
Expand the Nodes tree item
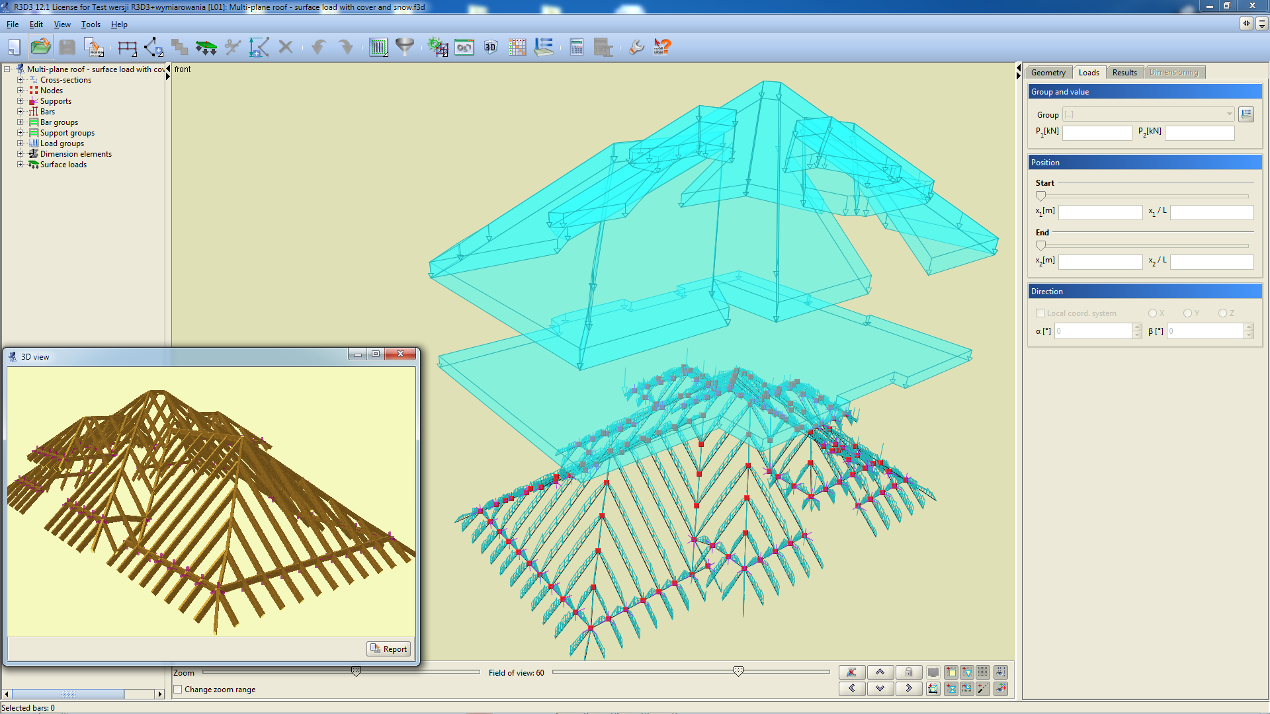pos(20,90)
